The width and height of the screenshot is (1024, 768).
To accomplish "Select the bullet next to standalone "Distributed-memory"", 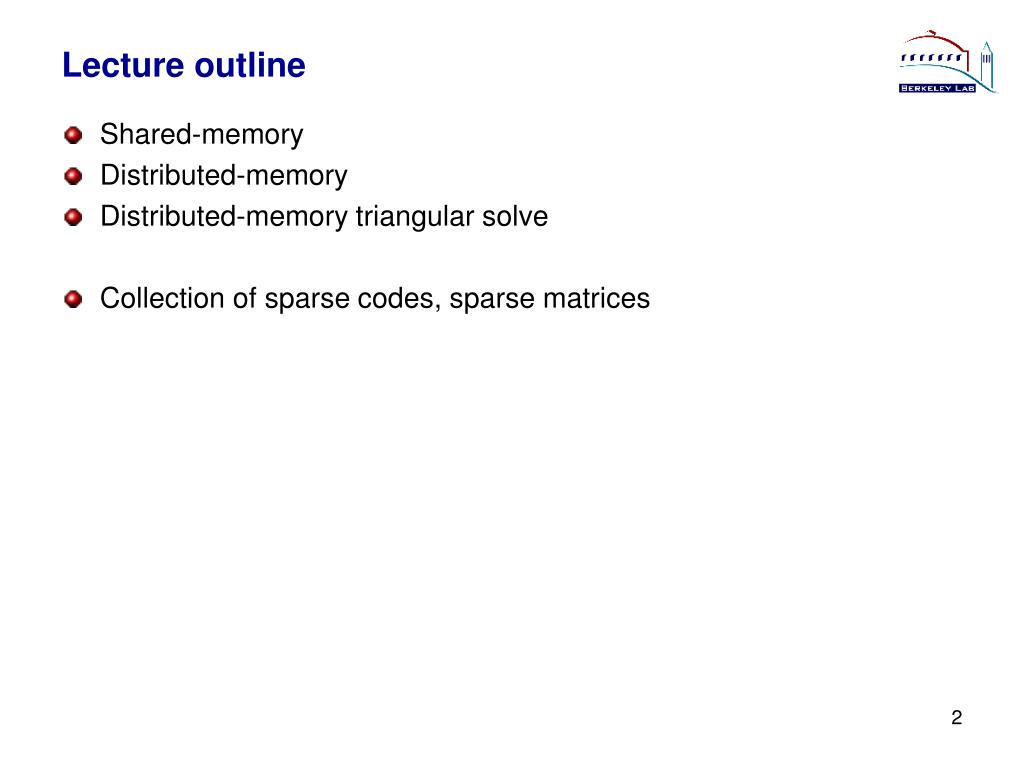I will 72,177.
